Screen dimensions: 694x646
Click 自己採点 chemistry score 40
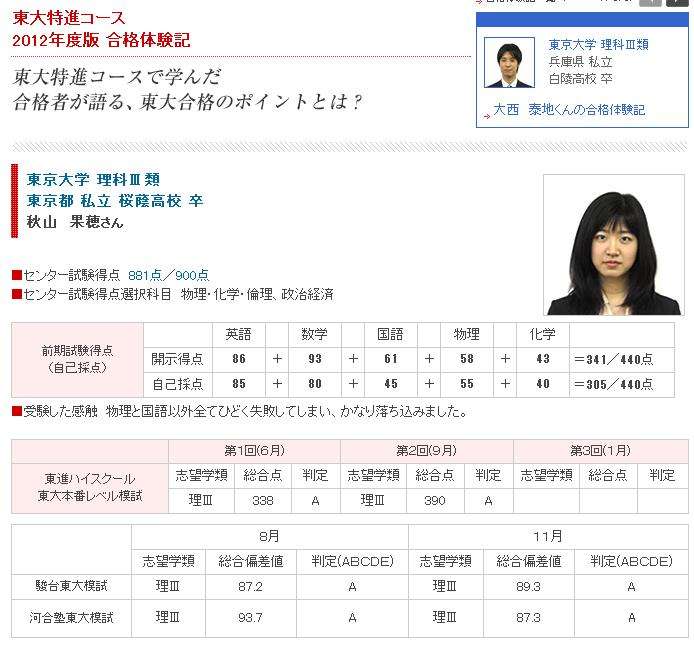543,384
